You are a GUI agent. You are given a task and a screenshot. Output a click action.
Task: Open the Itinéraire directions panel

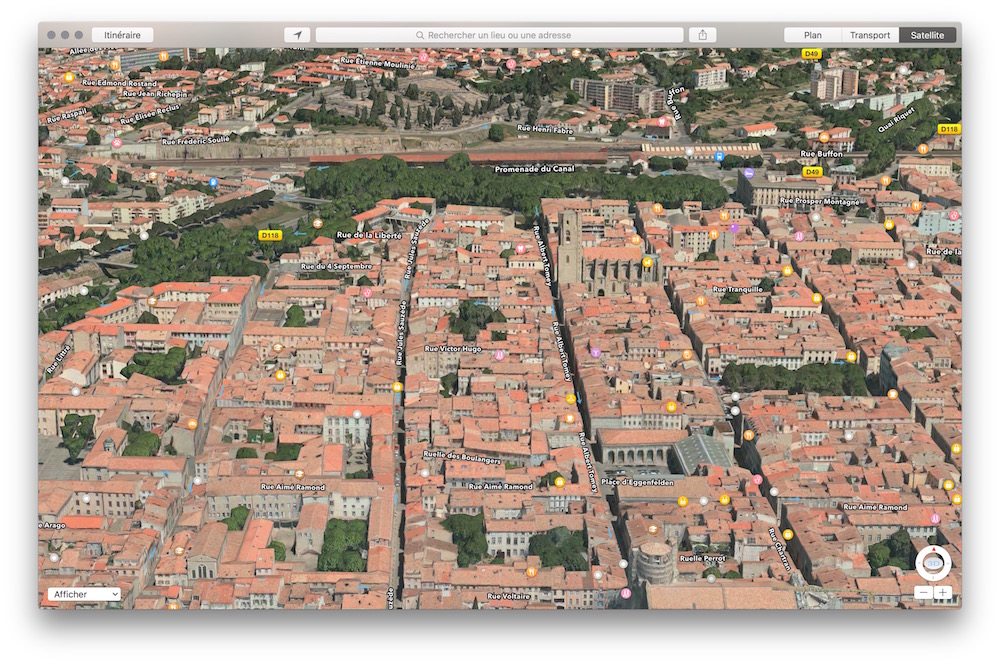[x=122, y=35]
